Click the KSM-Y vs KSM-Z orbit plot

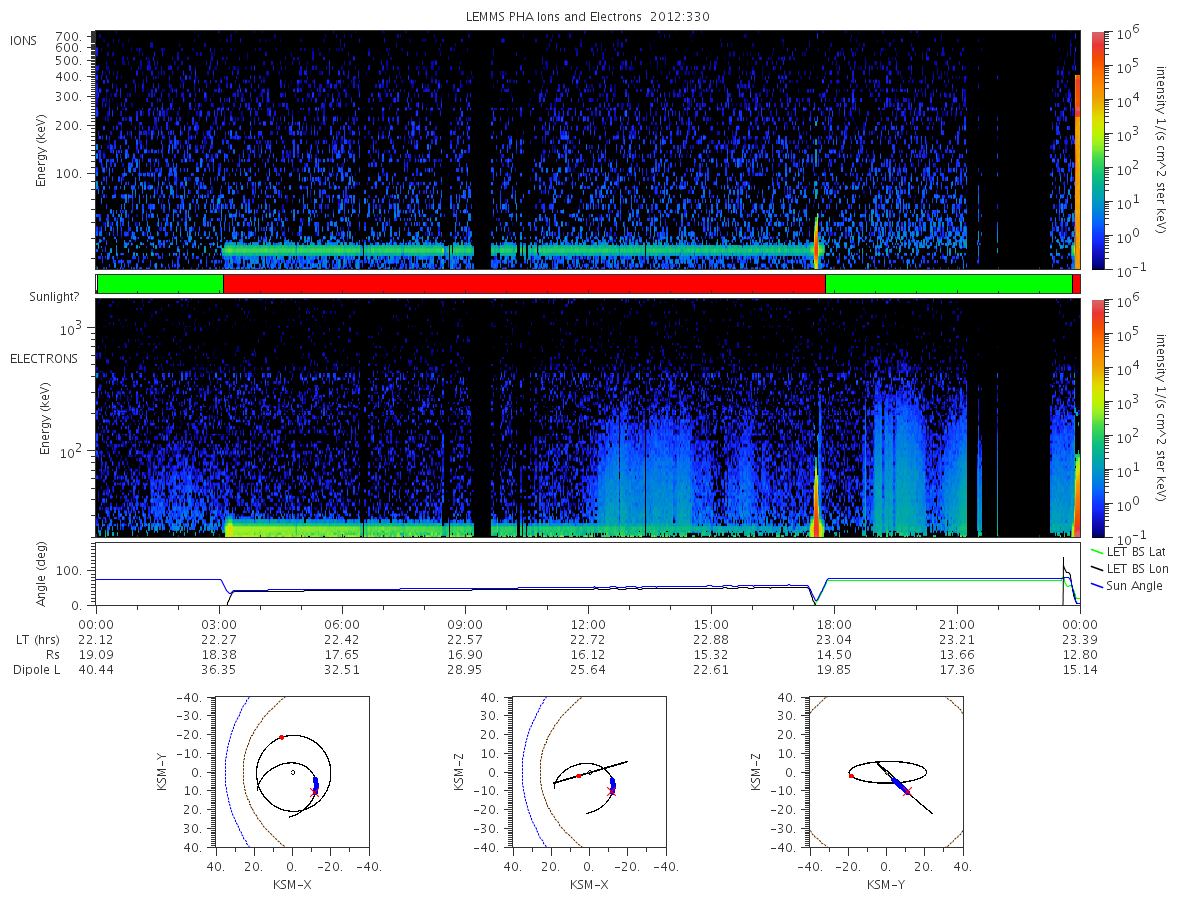tap(886, 772)
